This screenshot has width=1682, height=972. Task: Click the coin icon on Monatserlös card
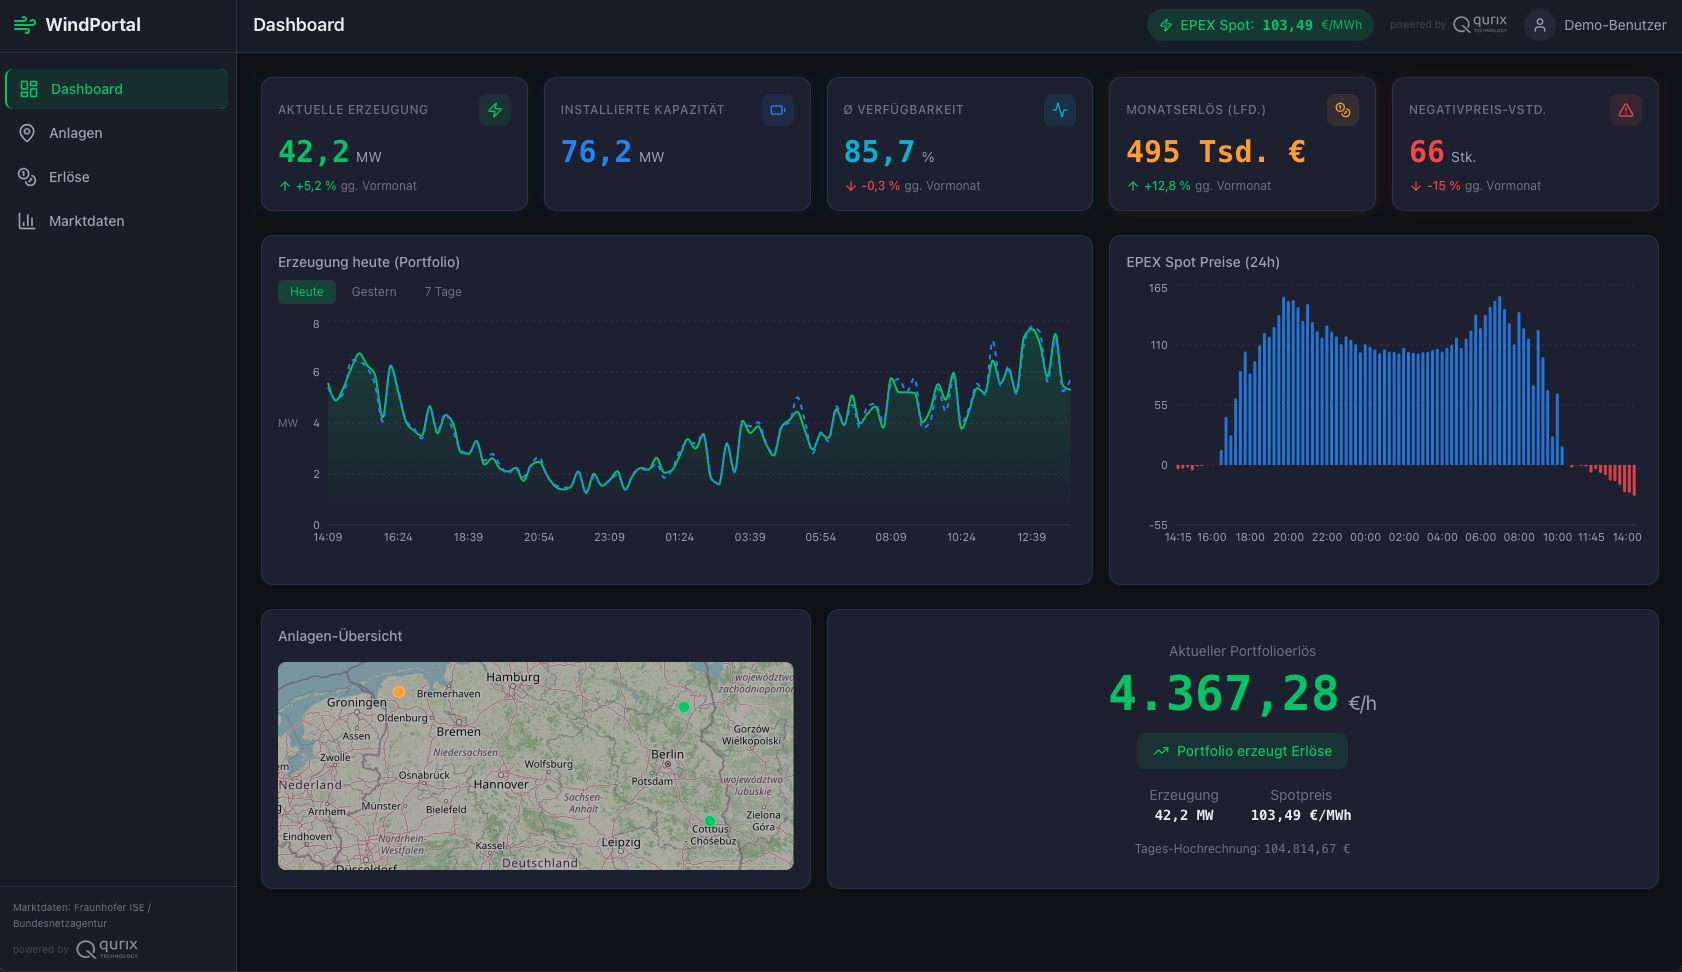[1343, 110]
